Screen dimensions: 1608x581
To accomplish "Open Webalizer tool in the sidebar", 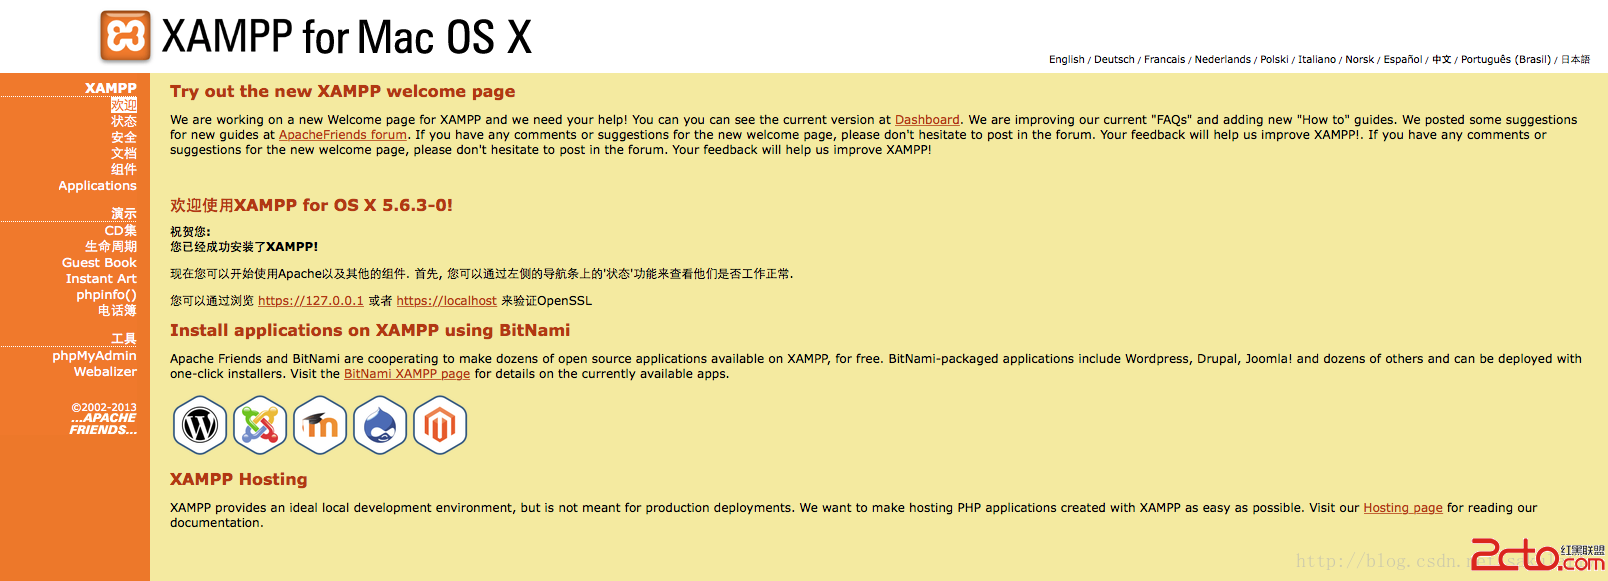I will (105, 371).
